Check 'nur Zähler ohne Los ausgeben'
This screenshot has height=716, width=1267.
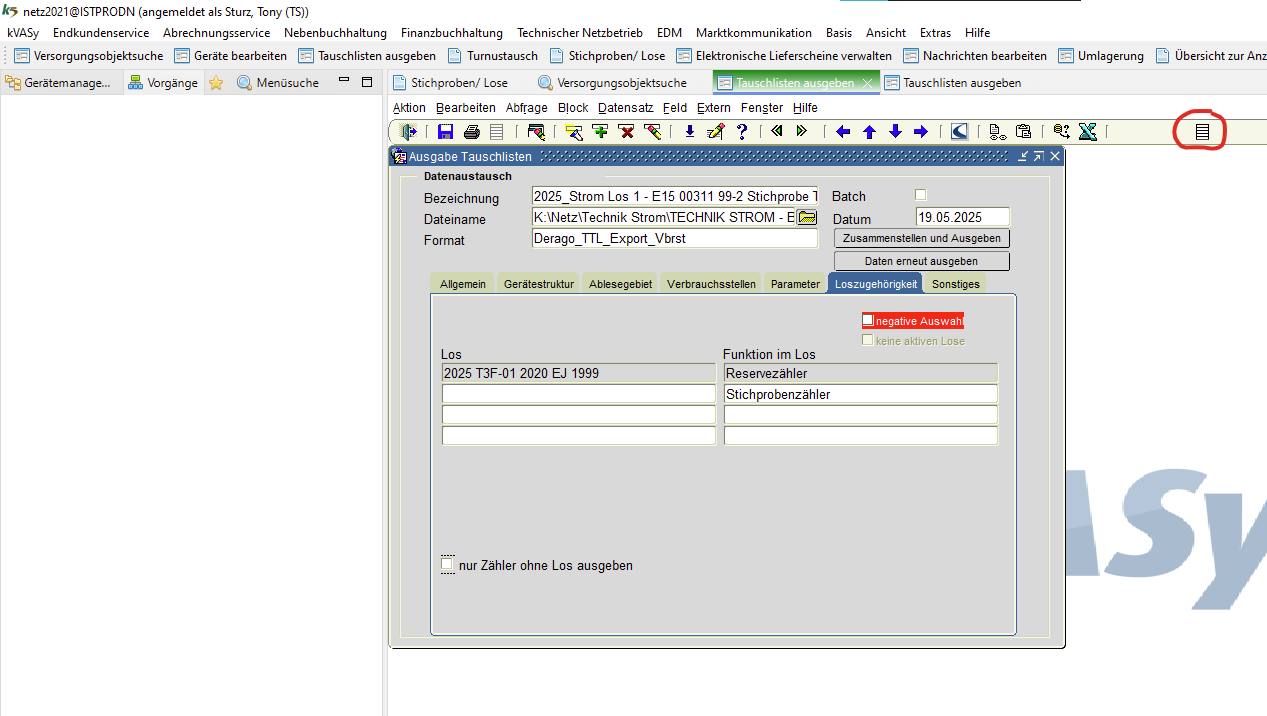pos(447,565)
